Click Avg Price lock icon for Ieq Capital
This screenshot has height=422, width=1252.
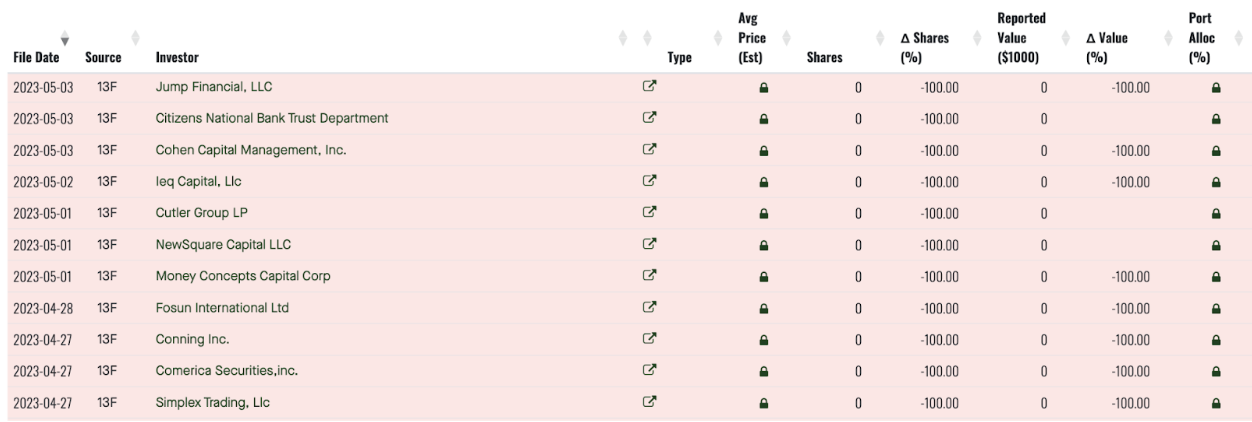tap(764, 182)
